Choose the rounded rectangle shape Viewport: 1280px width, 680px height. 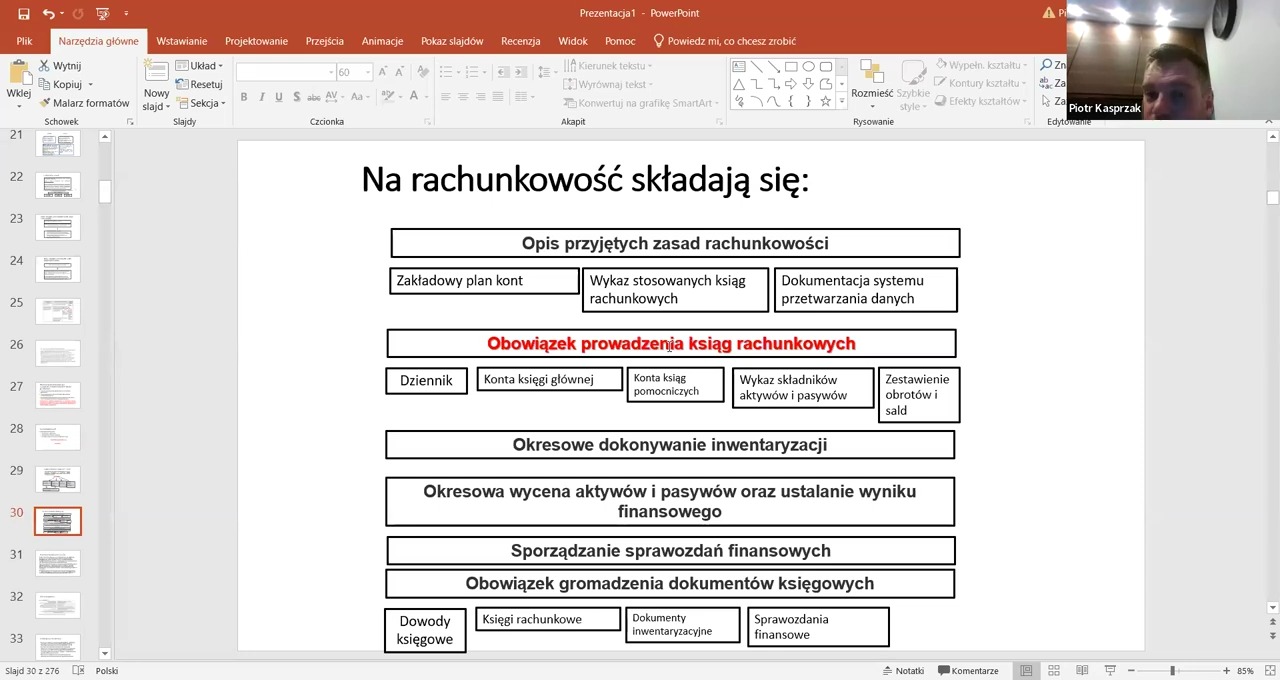point(825,67)
